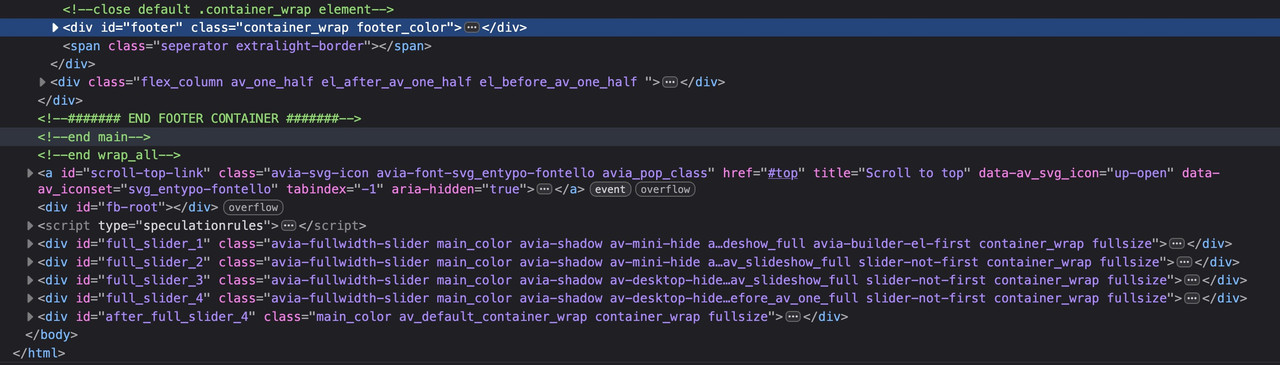Viewport: 1280px width, 365px height.
Task: Click the id value "full_slider_3"
Action: [x=152, y=280]
